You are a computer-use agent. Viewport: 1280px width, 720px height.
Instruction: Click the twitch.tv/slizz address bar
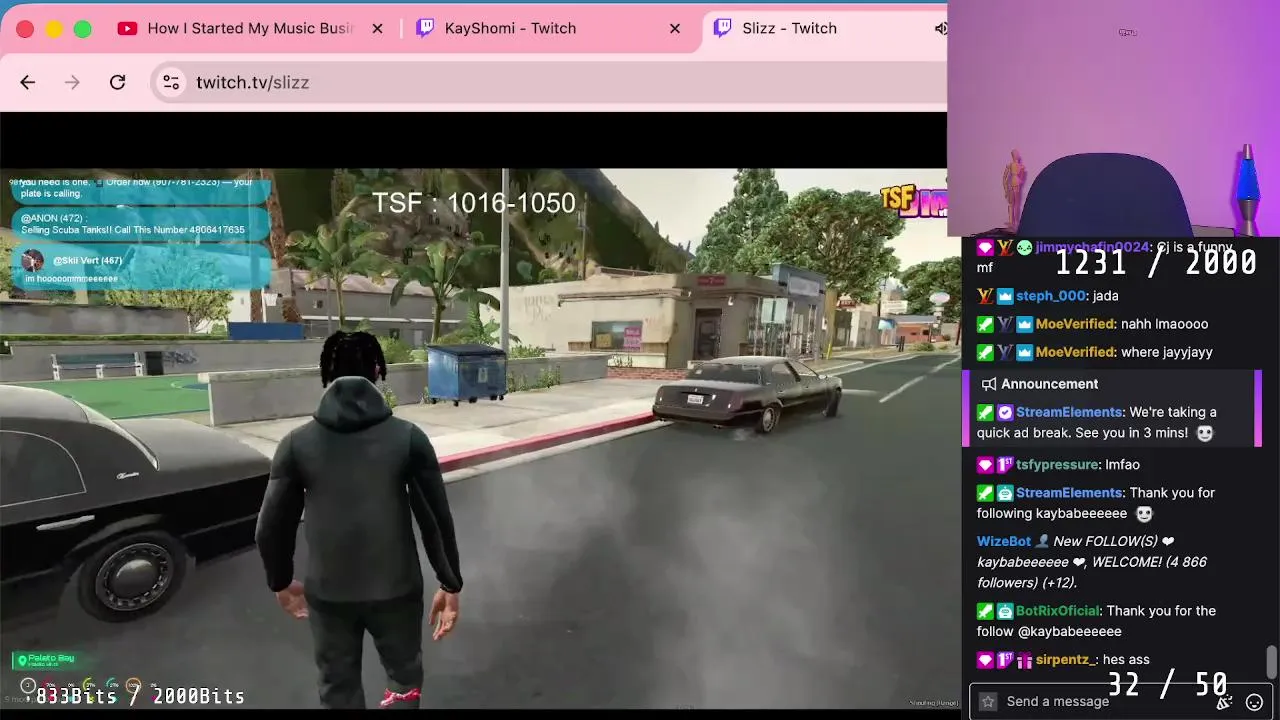pos(550,82)
